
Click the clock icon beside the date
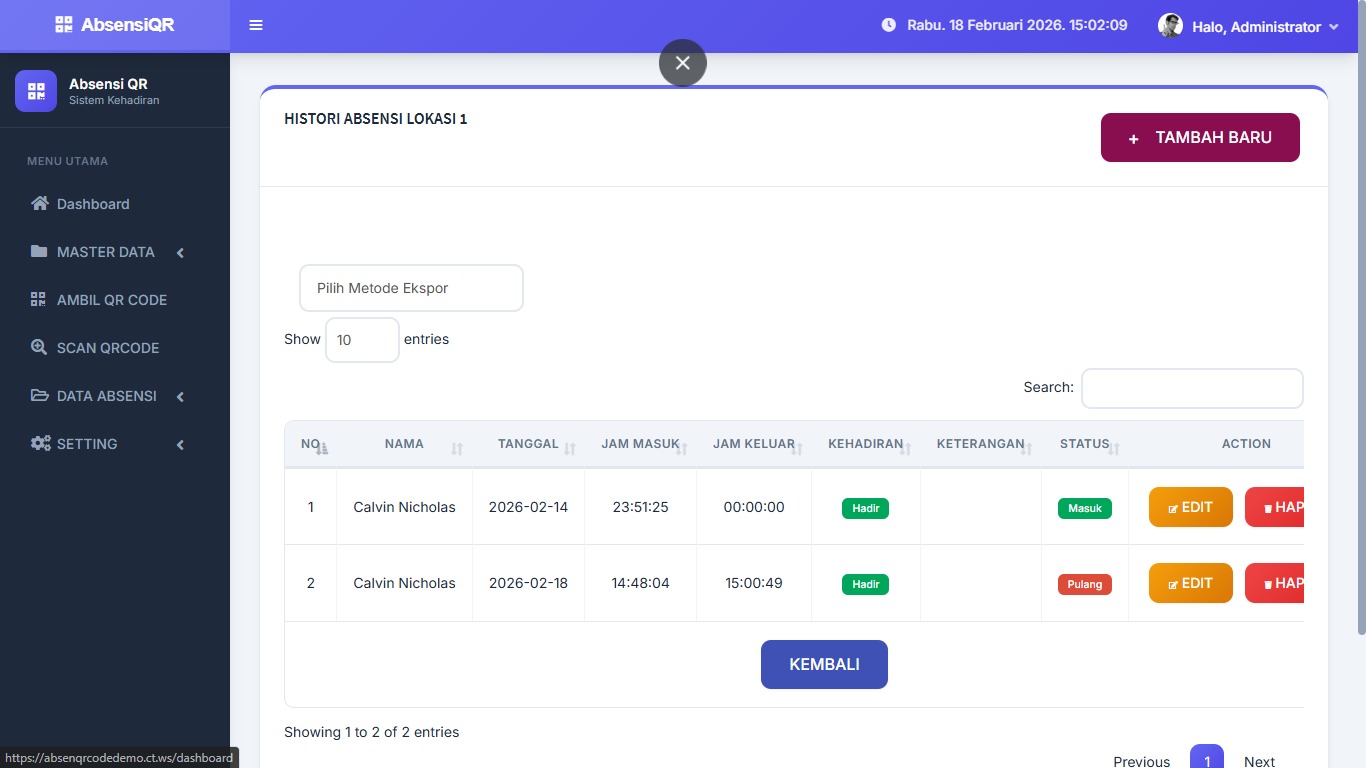tap(888, 25)
